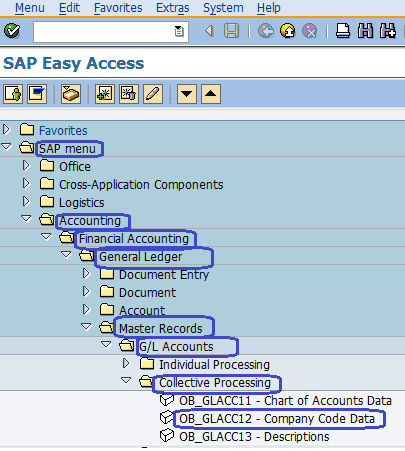Click the Add to Favorites icon
Screen dimensions: 405x451
tap(105, 94)
